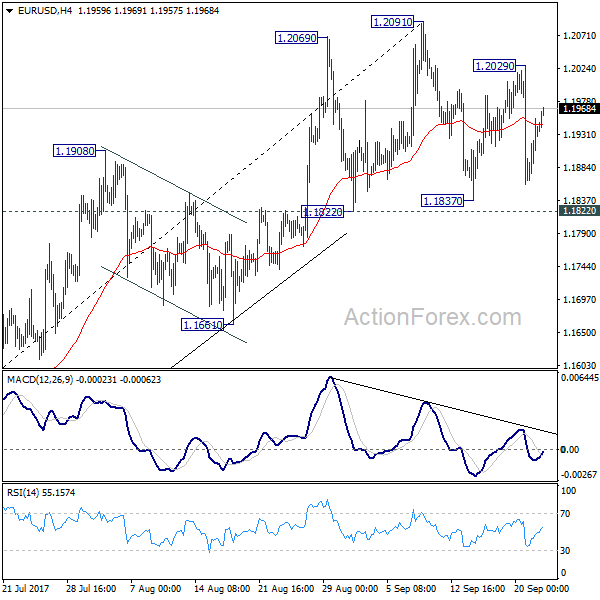Select the 1.20710 axis price value

coord(579,36)
